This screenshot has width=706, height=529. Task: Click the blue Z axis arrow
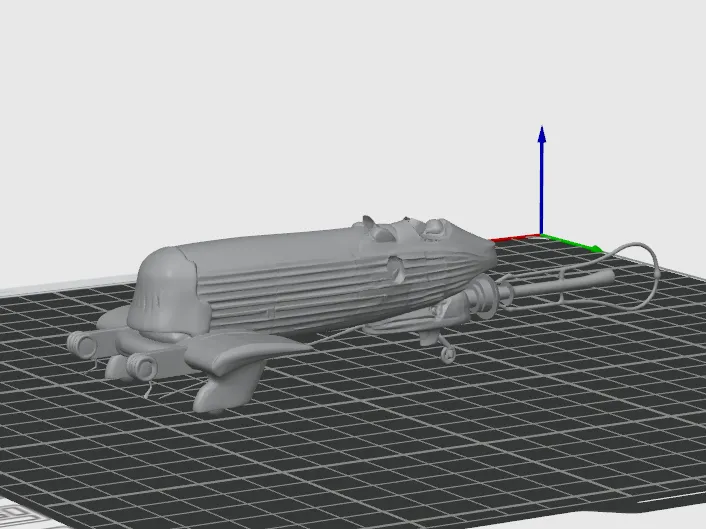[542, 180]
